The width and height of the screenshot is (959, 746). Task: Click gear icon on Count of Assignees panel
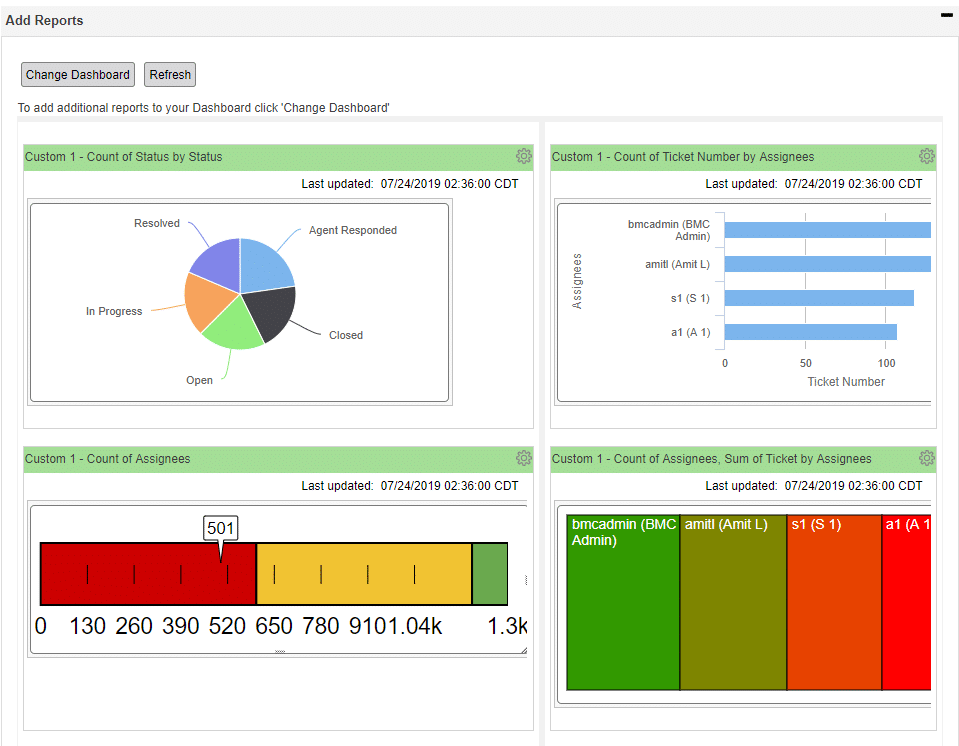[x=524, y=458]
